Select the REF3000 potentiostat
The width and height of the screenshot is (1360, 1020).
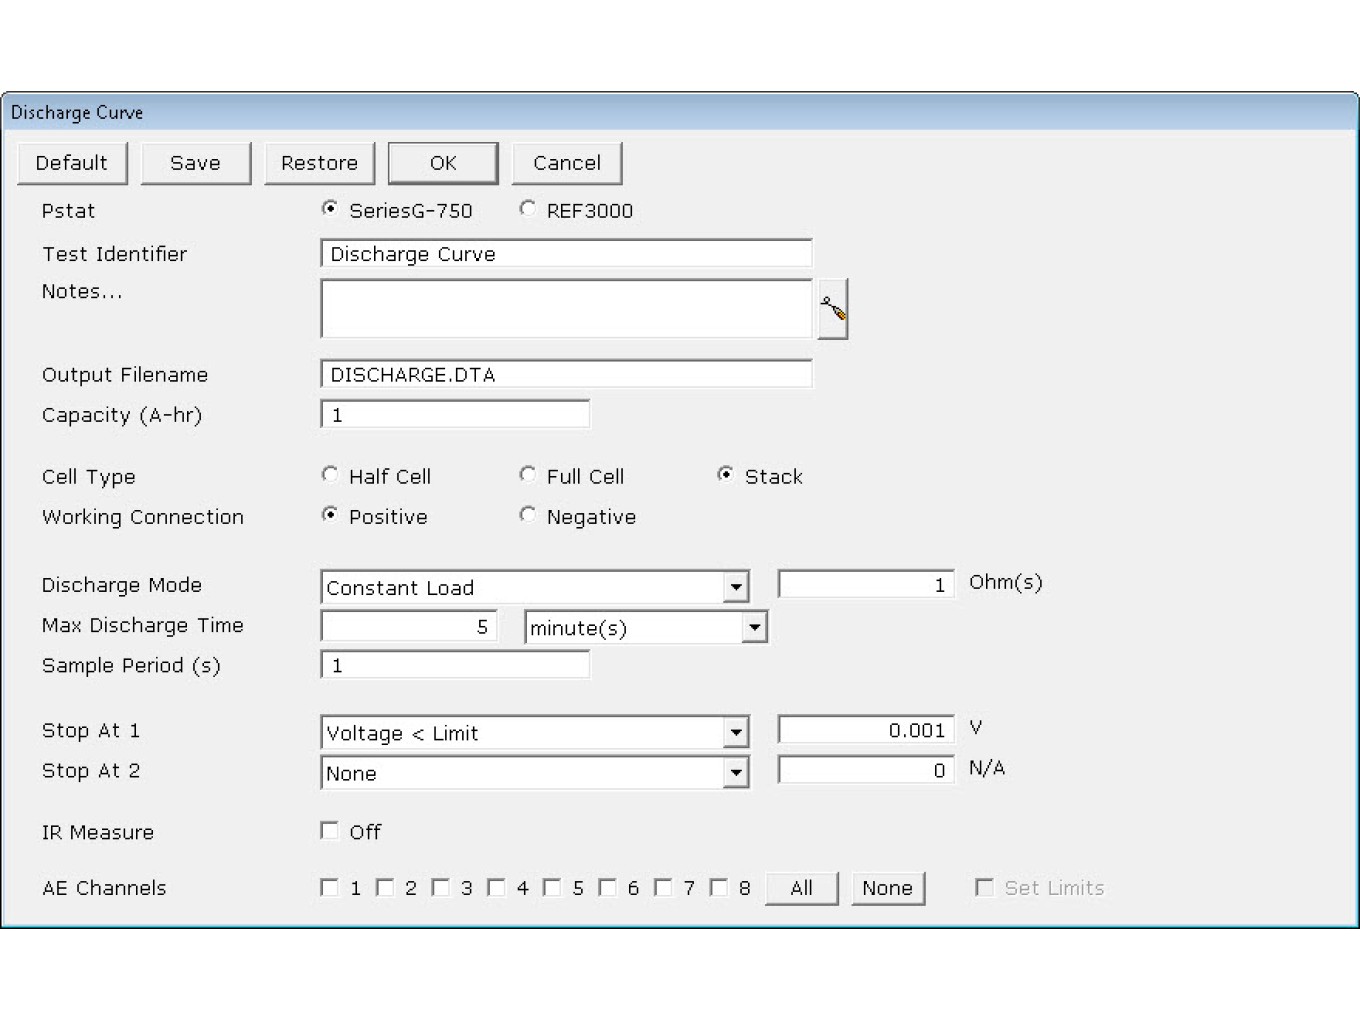[x=527, y=209]
